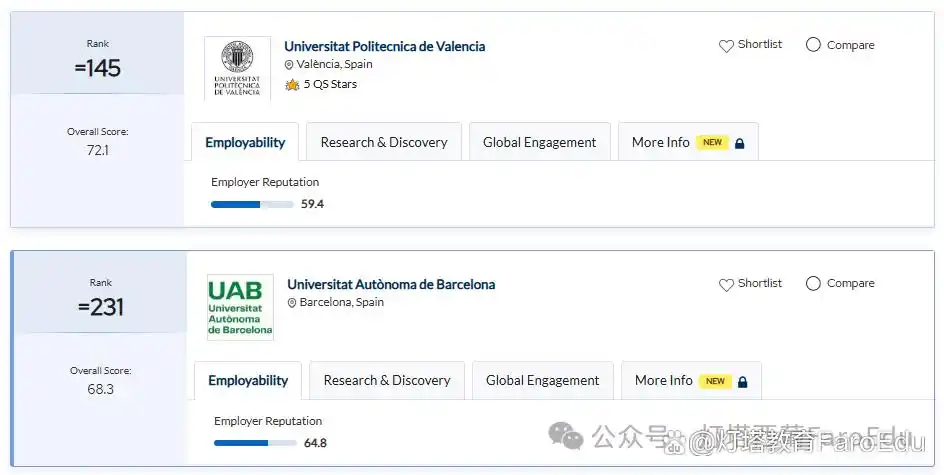
Task: Click Valencia Employer Reputation score bar
Action: (x=252, y=204)
